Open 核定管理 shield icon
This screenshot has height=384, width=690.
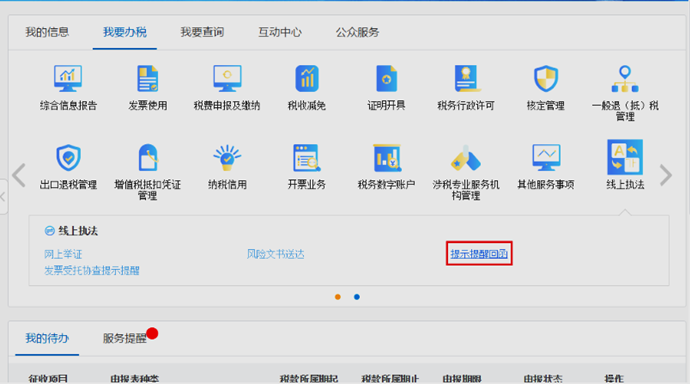pos(546,78)
